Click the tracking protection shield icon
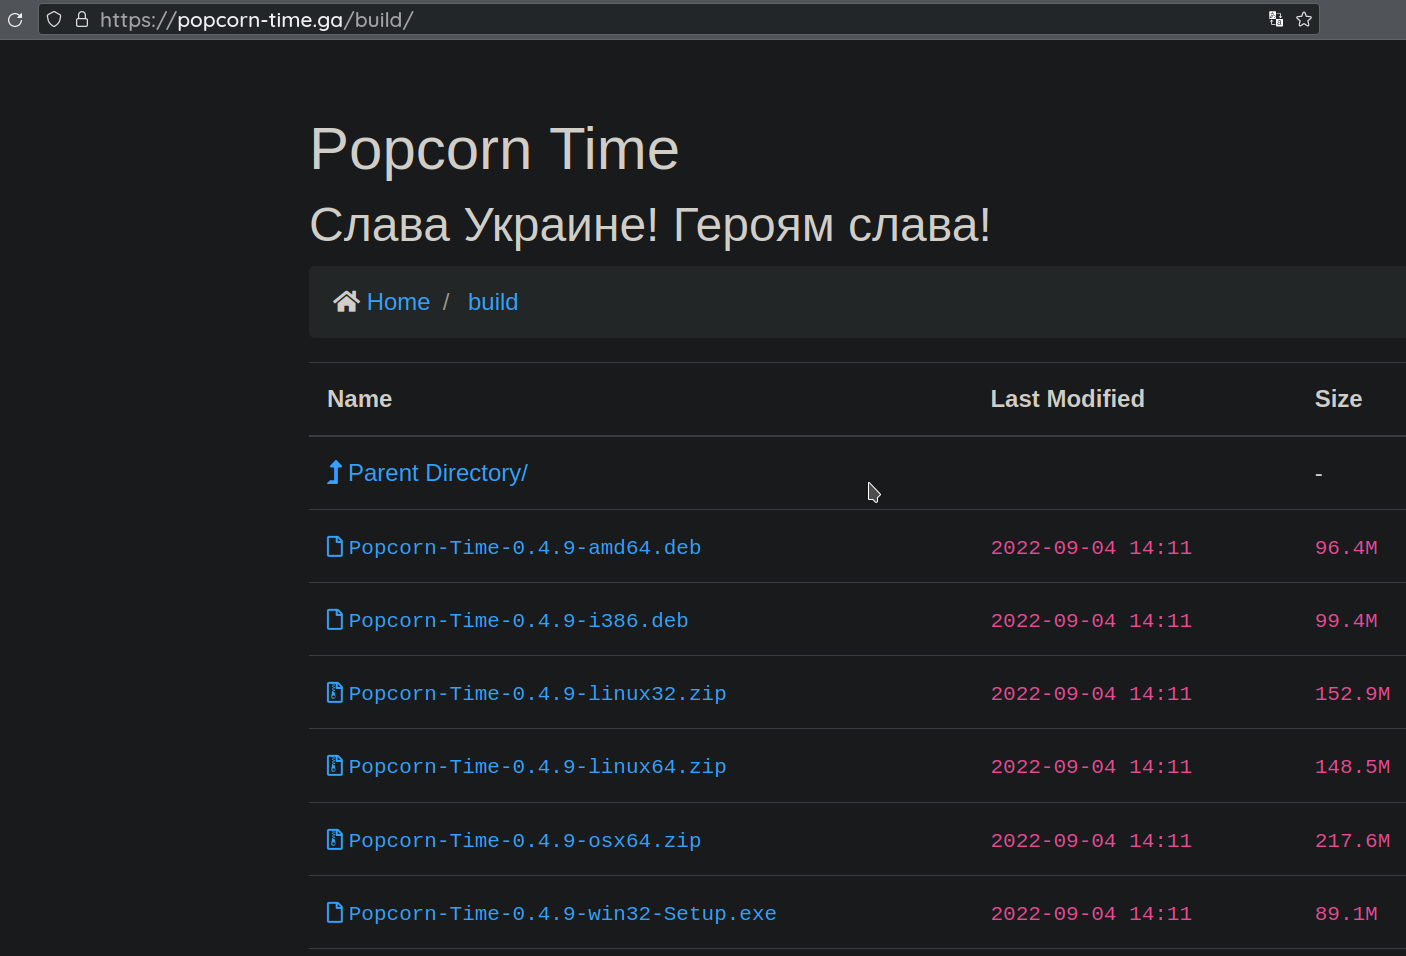 [x=55, y=19]
